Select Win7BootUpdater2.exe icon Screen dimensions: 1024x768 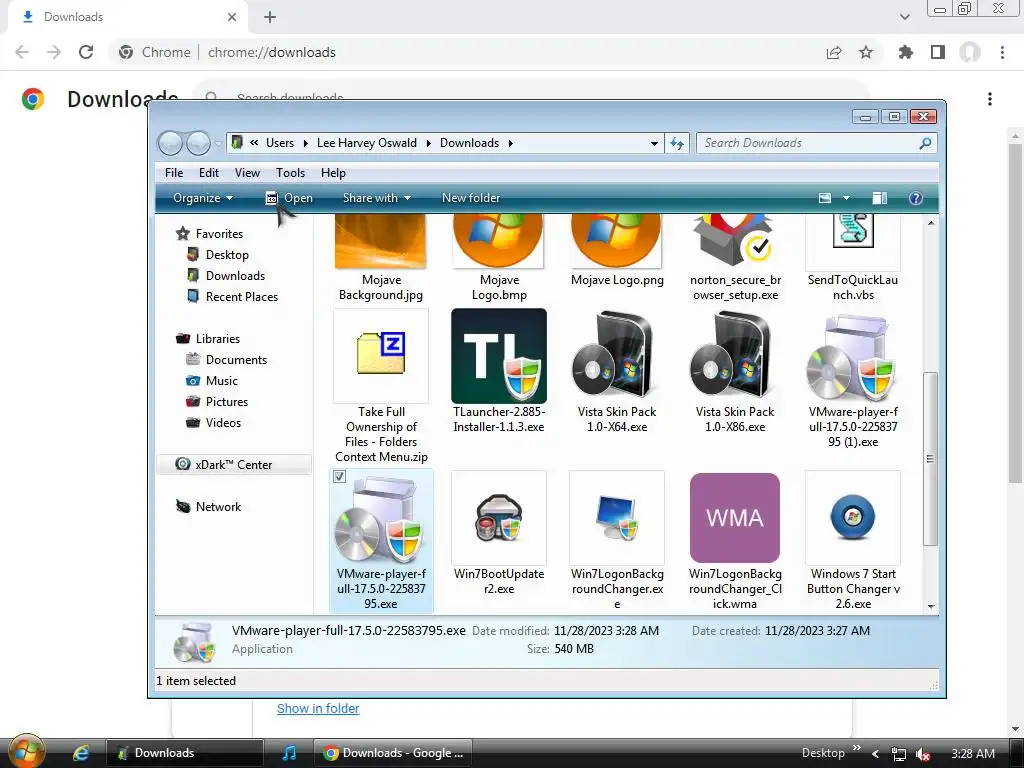click(x=499, y=517)
